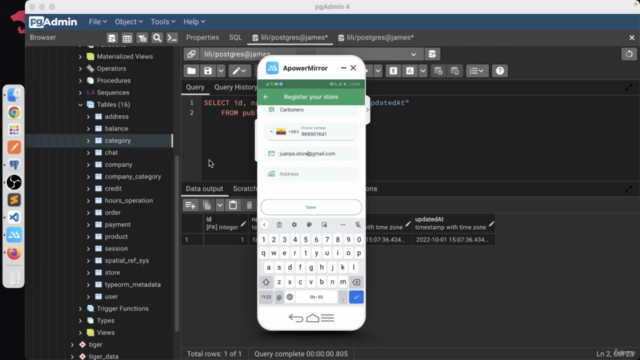Open the Save File options dropdown arrow
Image resolution: width=640 pixels, height=360 pixels.
[221, 71]
